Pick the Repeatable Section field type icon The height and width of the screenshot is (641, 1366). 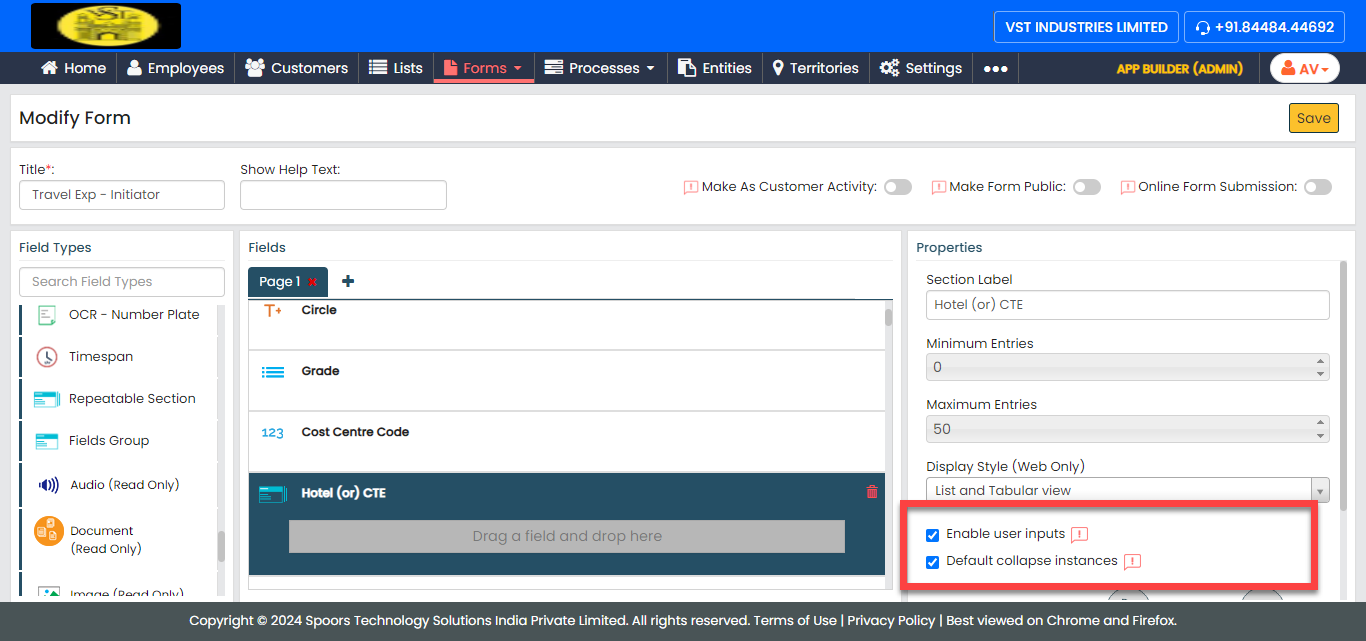click(x=47, y=399)
